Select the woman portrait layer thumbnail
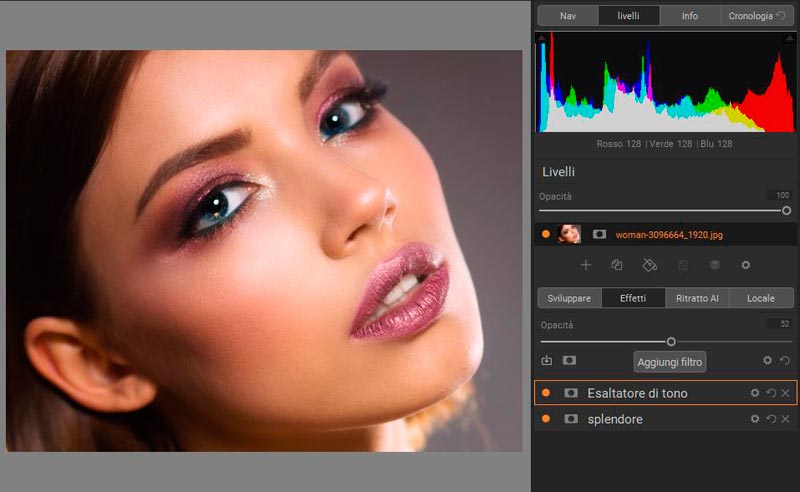Viewport: 800px width, 492px height. 570,234
